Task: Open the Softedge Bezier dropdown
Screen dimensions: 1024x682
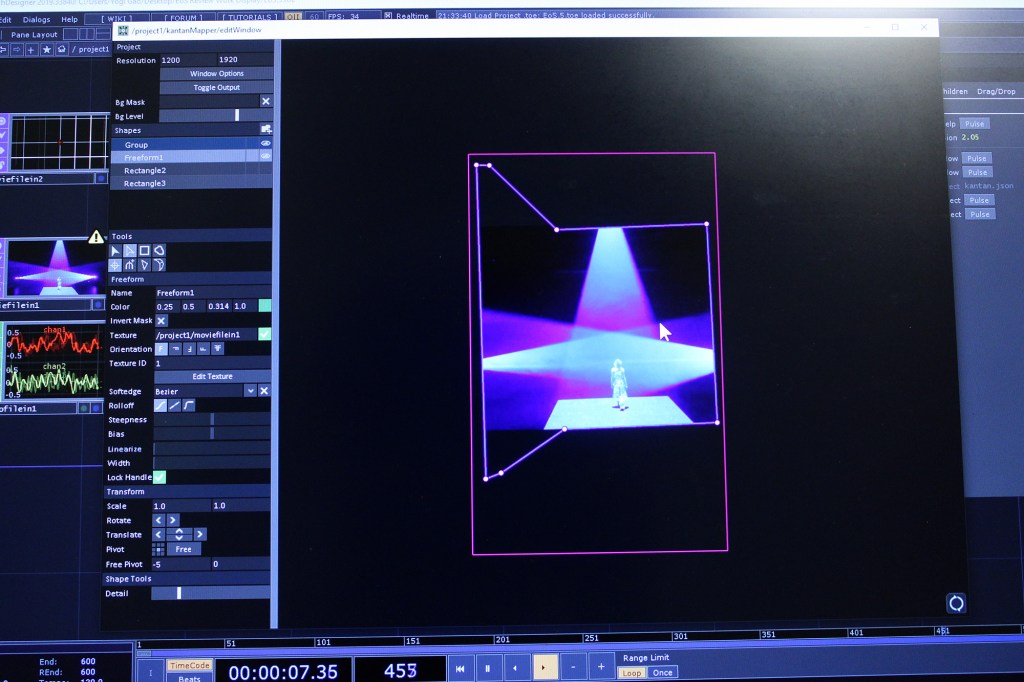Action: tap(250, 391)
